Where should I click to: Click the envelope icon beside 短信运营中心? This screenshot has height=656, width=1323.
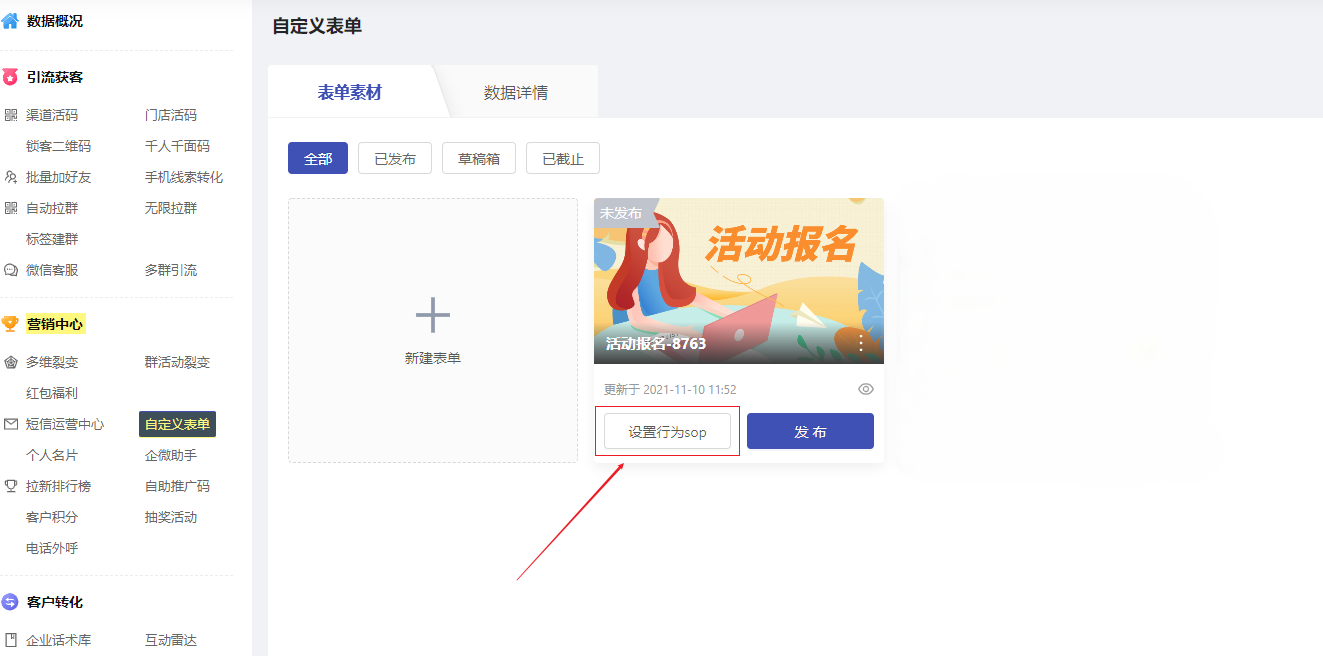[x=11, y=424]
